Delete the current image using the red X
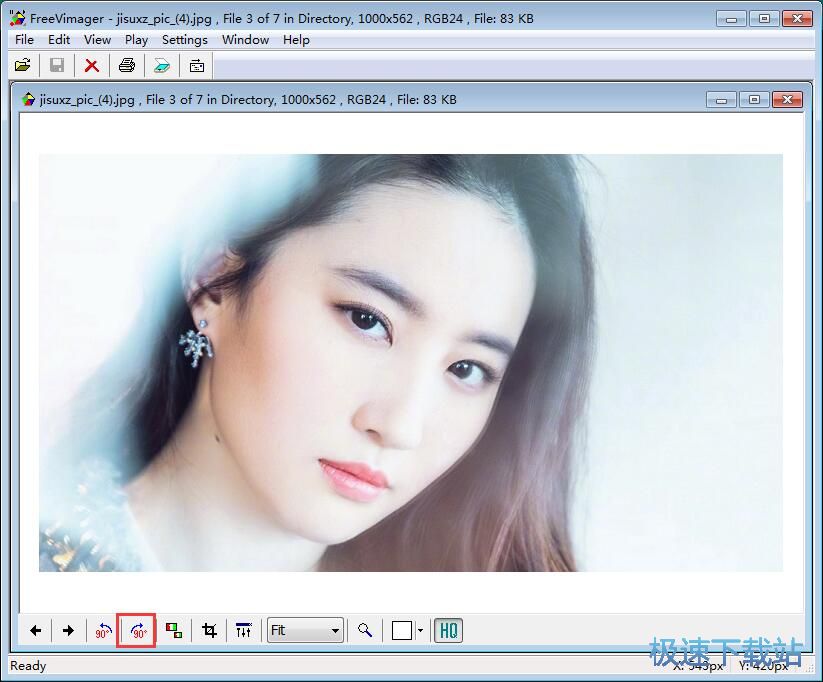The width and height of the screenshot is (823, 682). [x=91, y=65]
